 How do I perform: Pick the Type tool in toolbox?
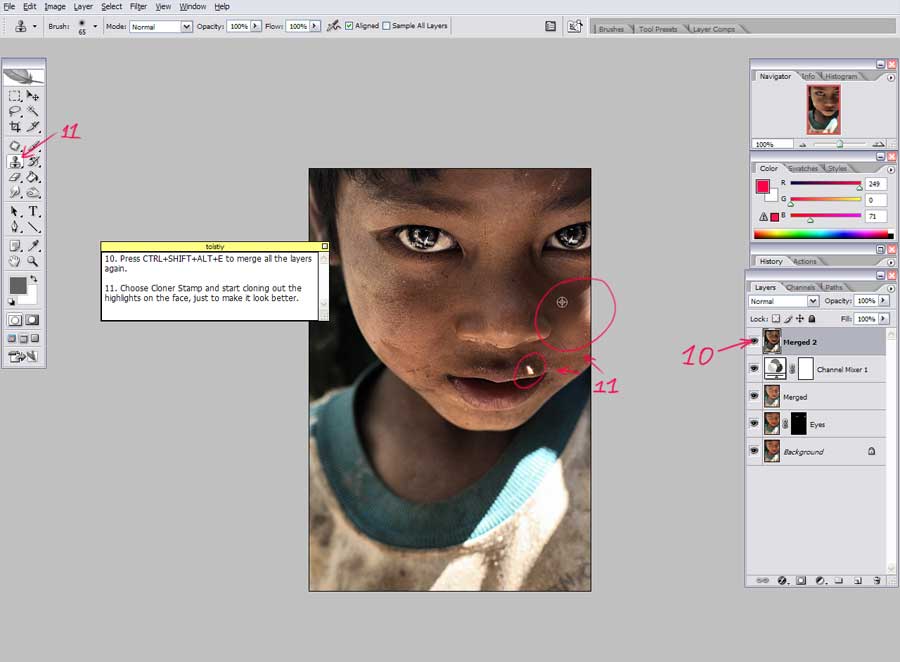[x=33, y=212]
